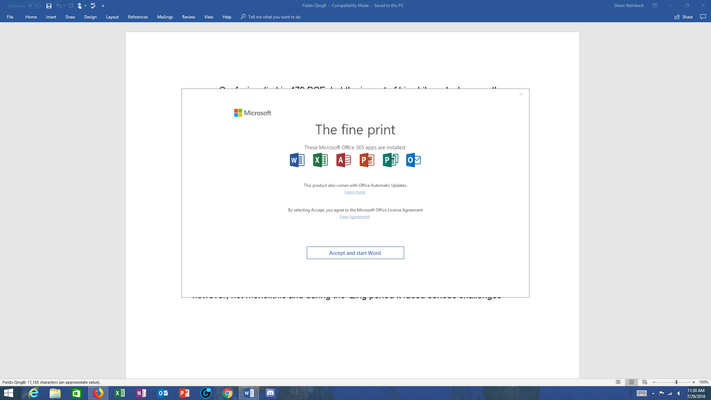This screenshot has width=711, height=400.
Task: Toggle the AutoSave switch
Action: click(x=34, y=6)
